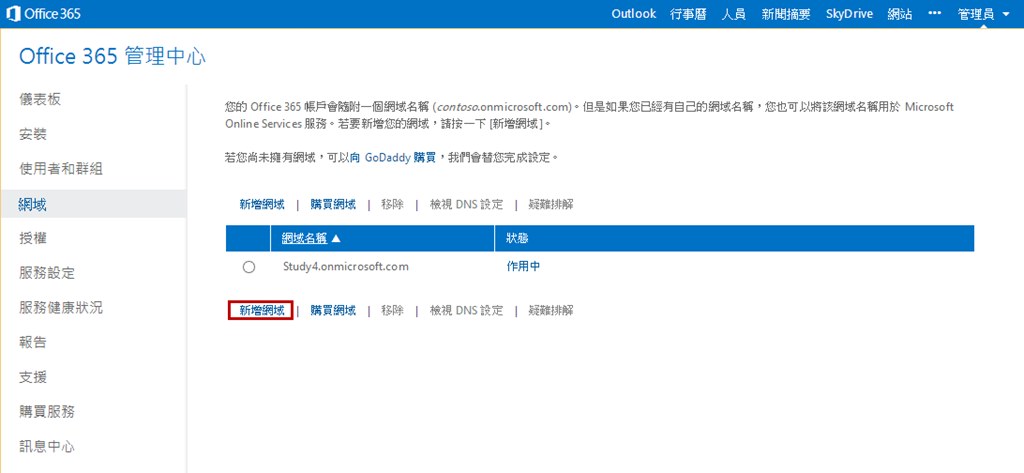Click 疑難排解 above the domain table
The image size is (1024, 473).
(551, 204)
